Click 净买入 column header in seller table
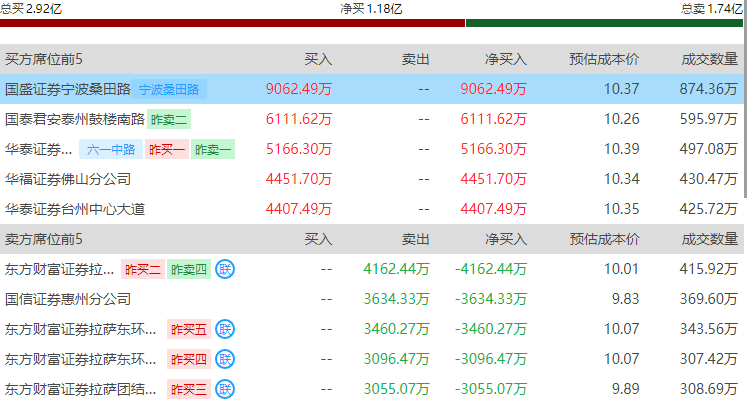This screenshot has width=747, height=405. coord(506,239)
